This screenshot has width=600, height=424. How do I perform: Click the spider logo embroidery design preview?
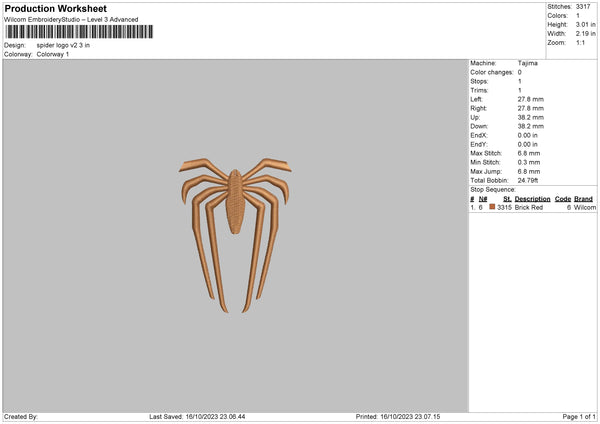(x=235, y=235)
